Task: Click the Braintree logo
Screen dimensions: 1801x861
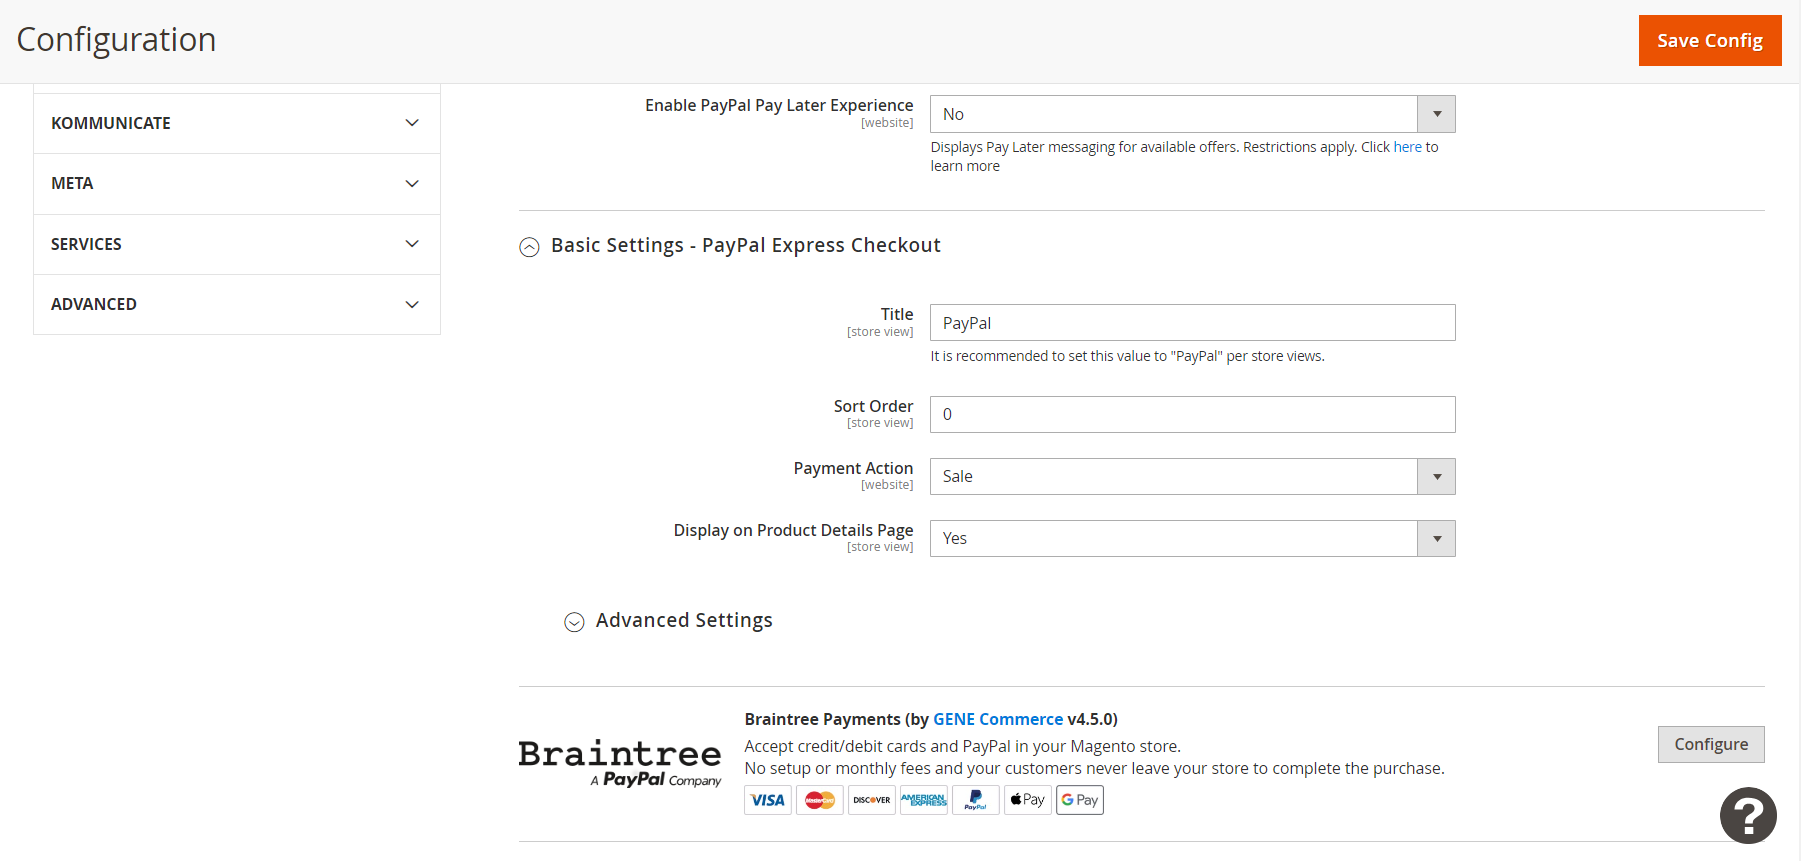Action: [x=620, y=764]
